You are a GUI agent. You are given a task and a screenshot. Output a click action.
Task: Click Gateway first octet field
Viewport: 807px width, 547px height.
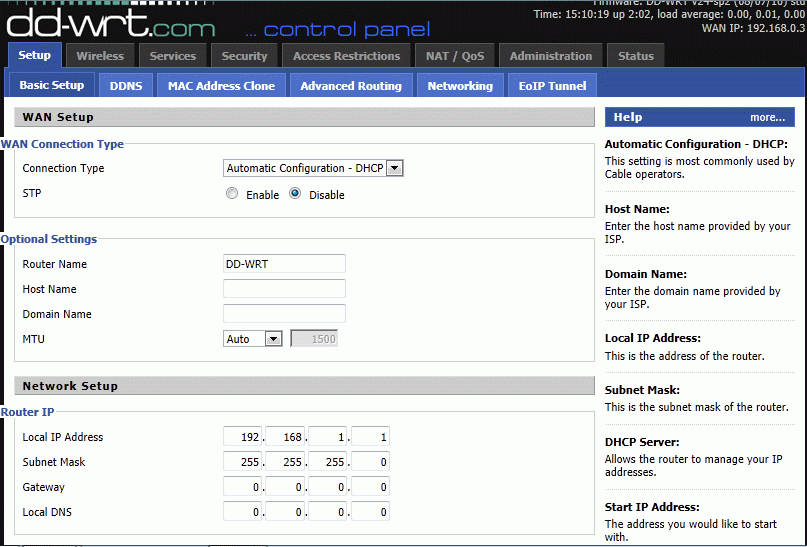[242, 486]
